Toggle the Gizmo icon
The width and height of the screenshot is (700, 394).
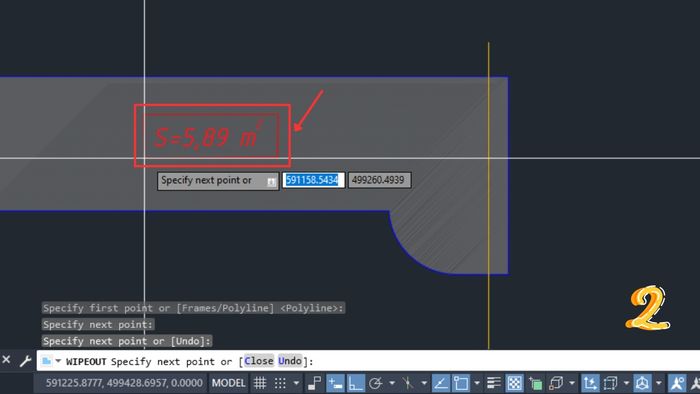pyautogui.click(x=642, y=383)
